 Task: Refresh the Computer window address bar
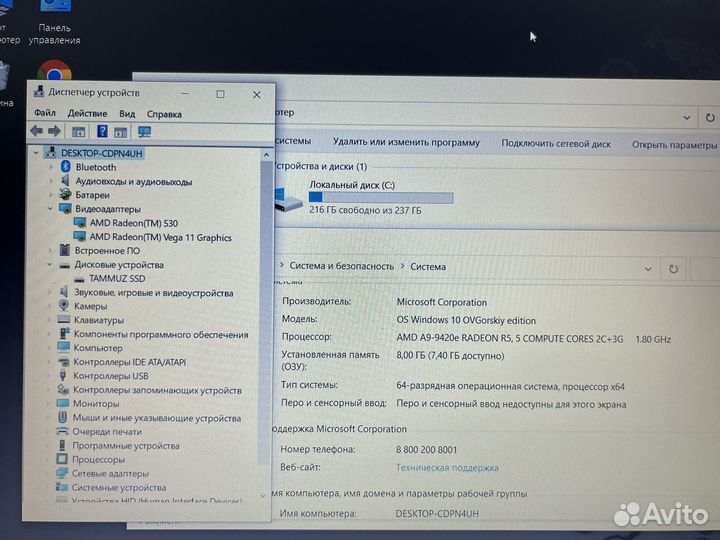point(710,118)
